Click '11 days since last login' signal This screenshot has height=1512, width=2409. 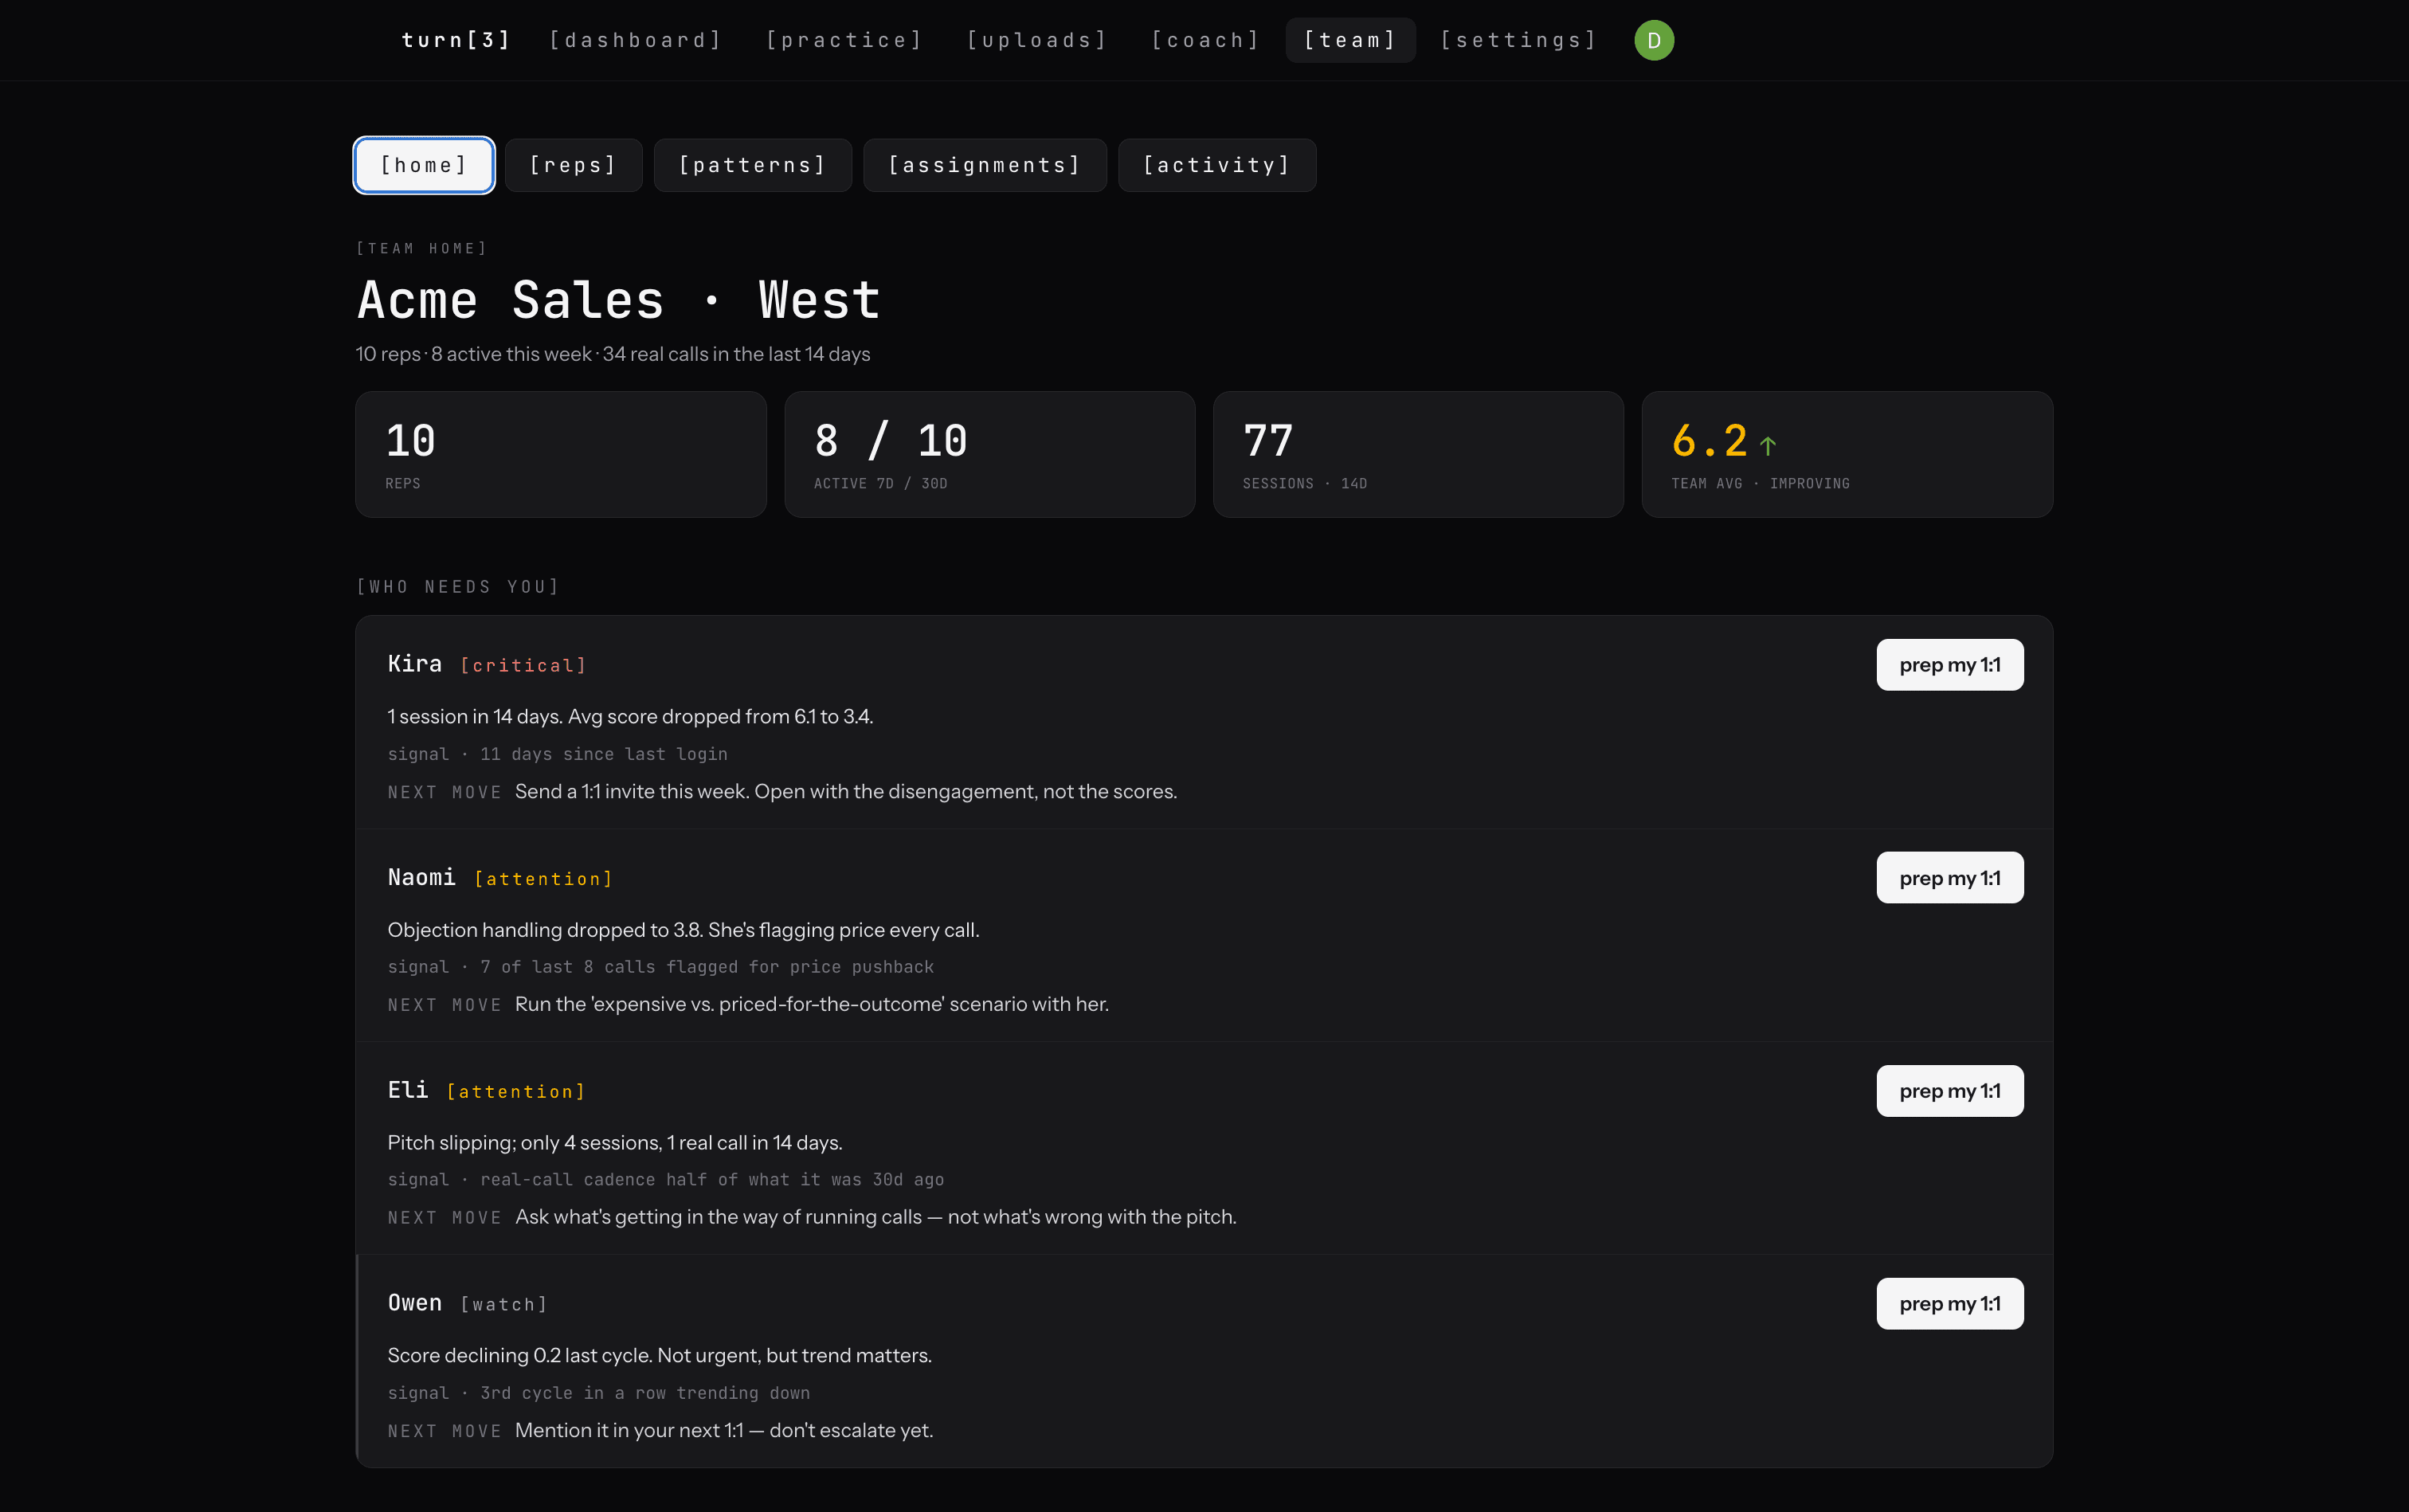[604, 754]
